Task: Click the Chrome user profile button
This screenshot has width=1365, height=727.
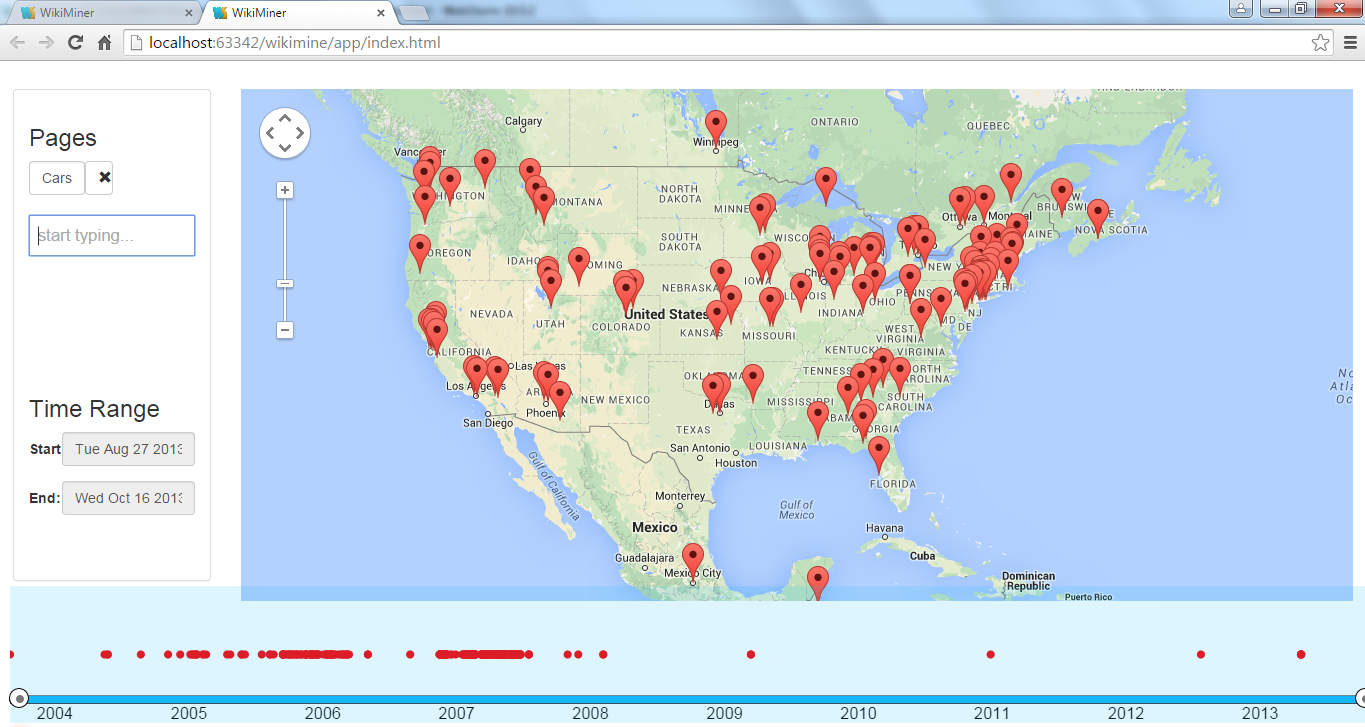Action: click(x=1241, y=9)
